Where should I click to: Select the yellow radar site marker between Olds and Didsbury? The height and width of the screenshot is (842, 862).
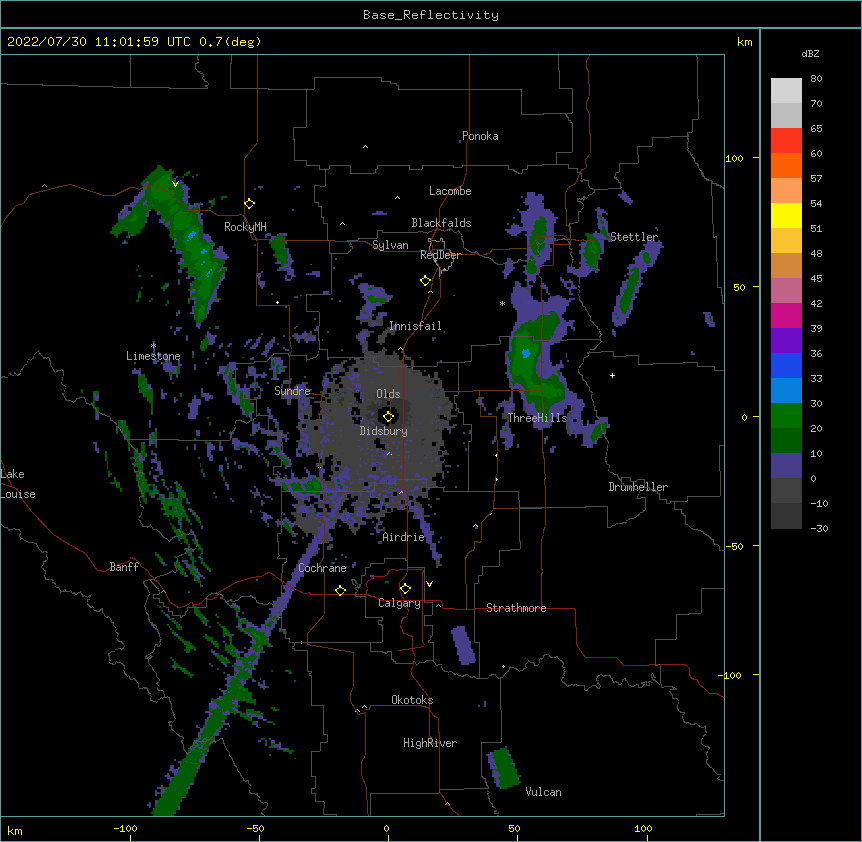(388, 417)
